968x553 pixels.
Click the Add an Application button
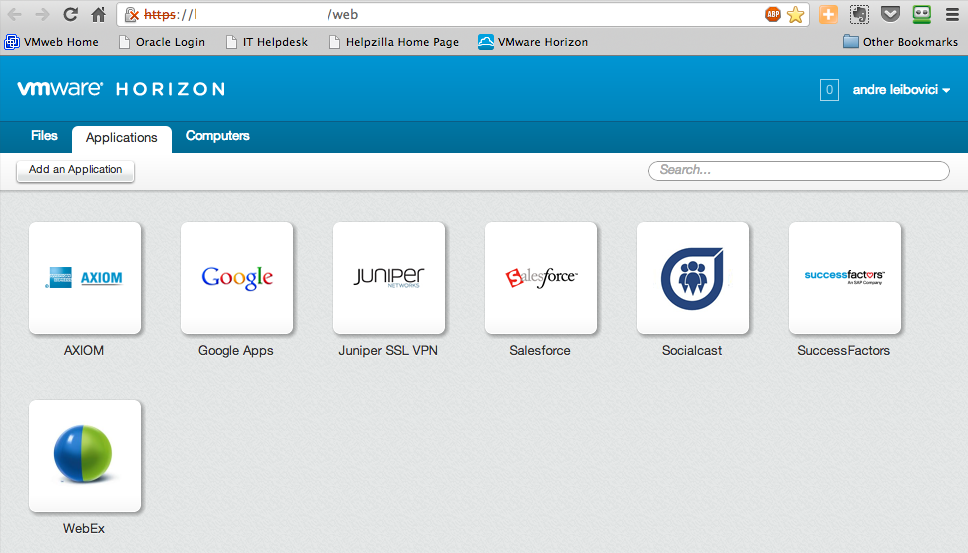[75, 170]
